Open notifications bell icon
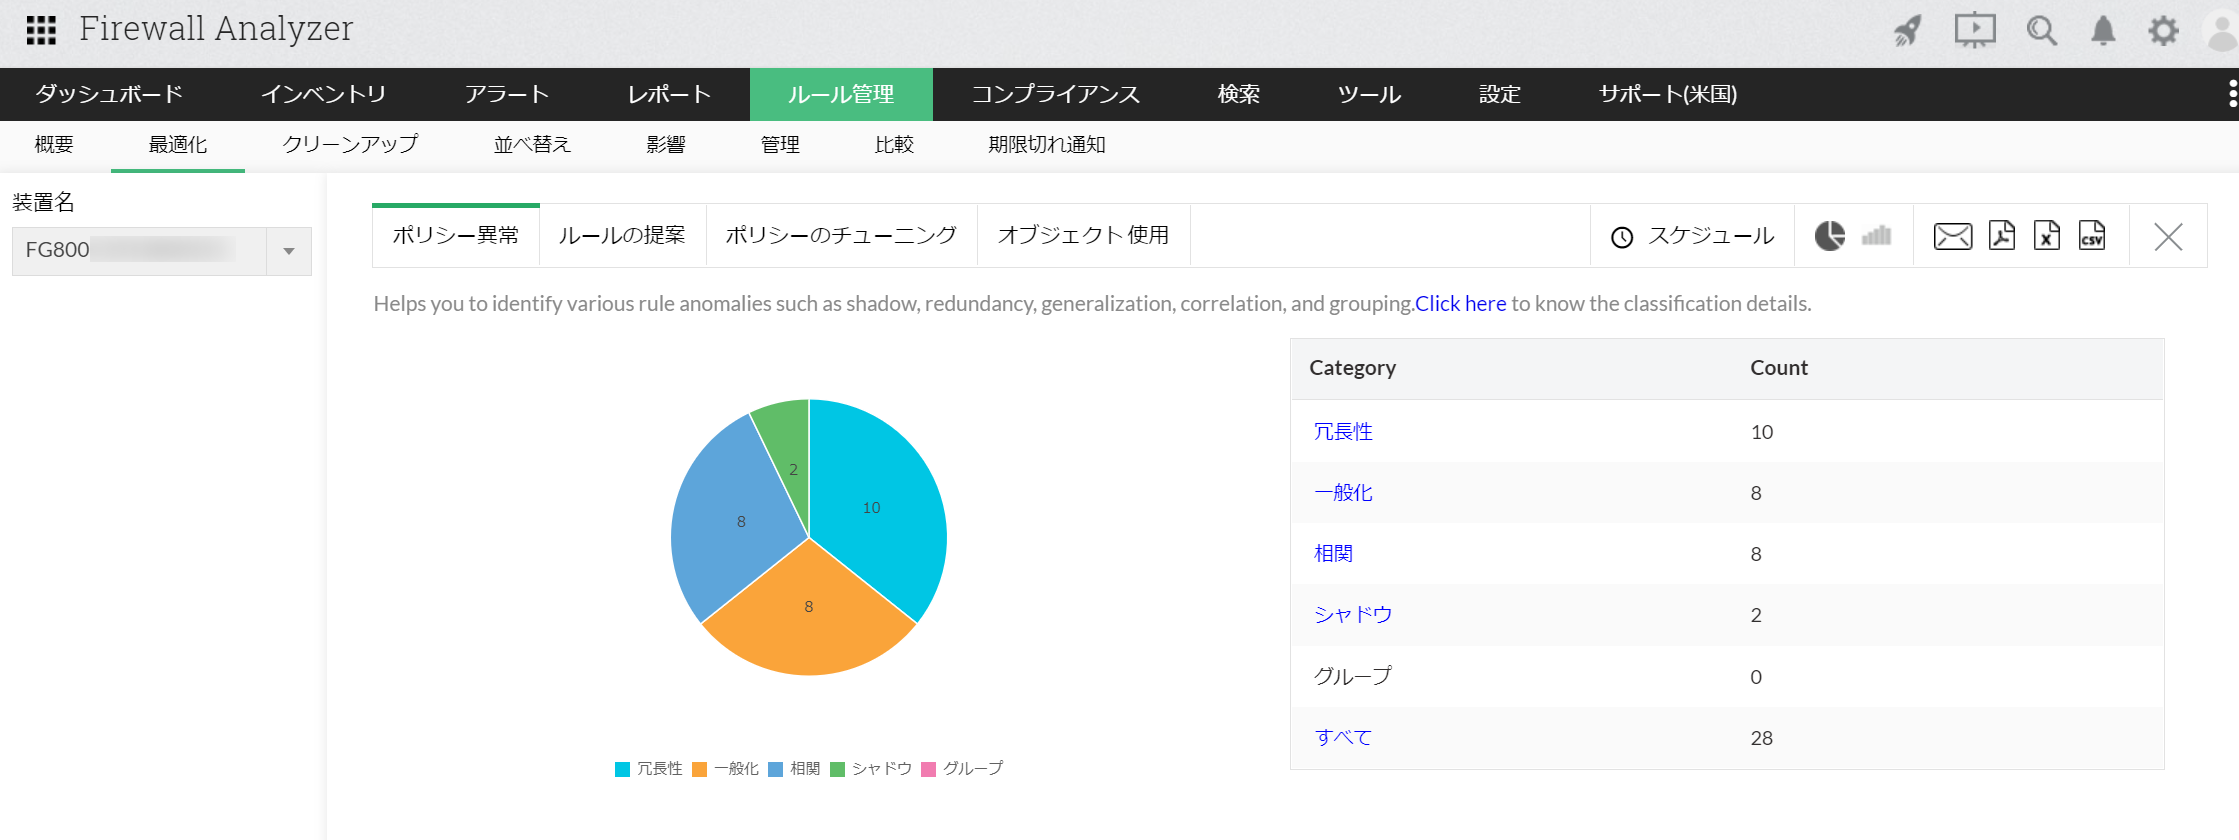 click(2103, 31)
